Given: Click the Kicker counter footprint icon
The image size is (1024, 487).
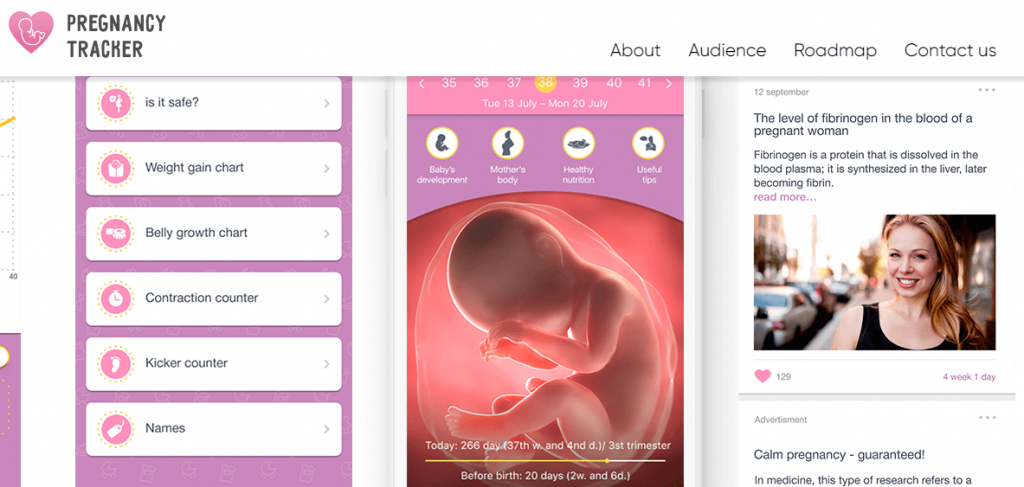Looking at the screenshot, I should (x=116, y=364).
